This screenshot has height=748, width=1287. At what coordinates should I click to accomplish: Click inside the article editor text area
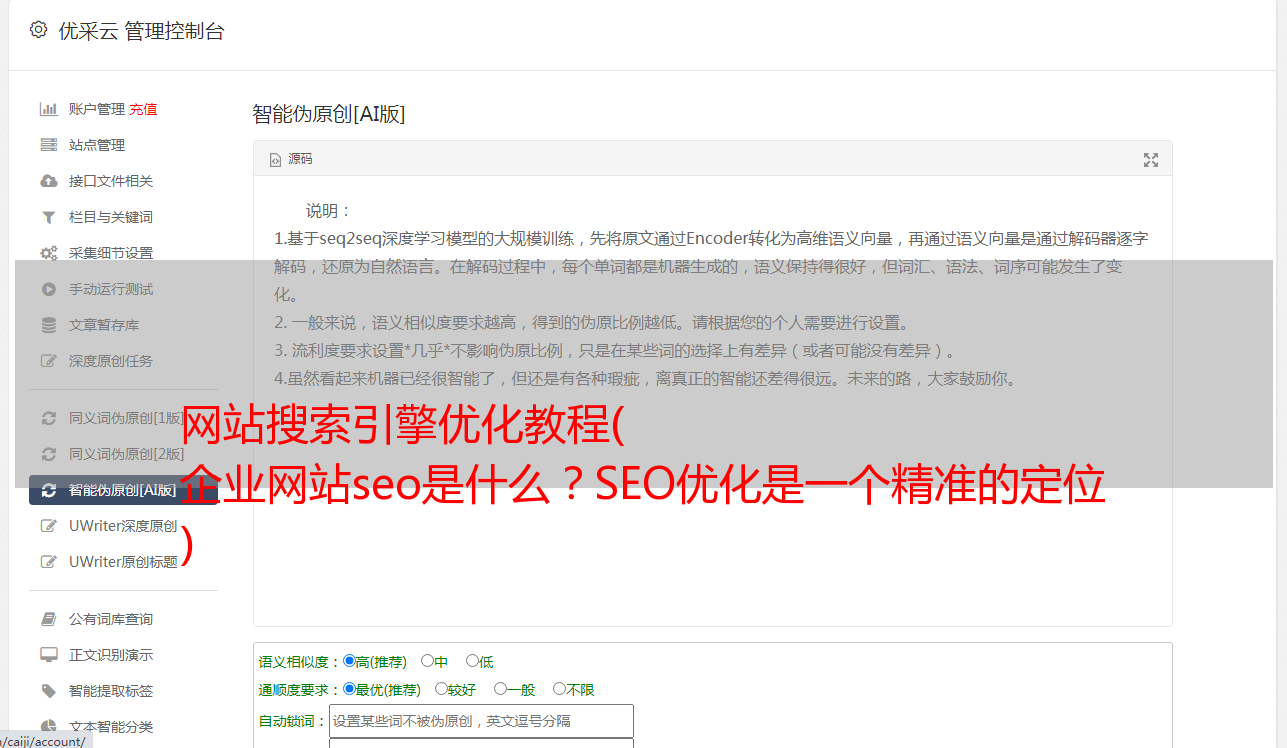point(712,402)
